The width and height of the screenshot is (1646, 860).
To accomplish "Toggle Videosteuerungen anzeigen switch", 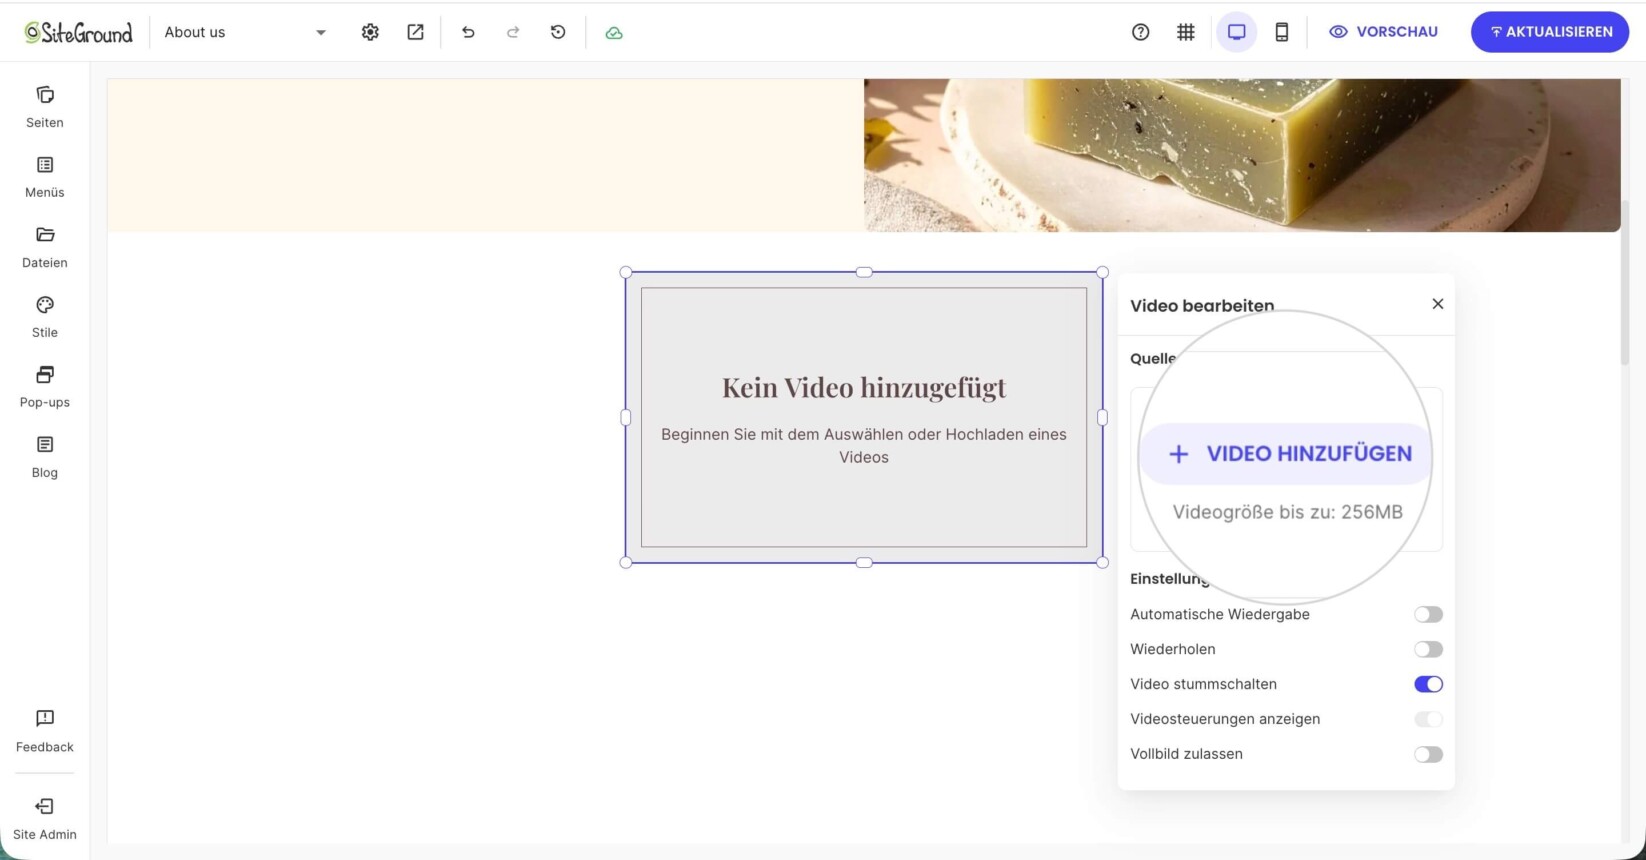I will 1428,719.
